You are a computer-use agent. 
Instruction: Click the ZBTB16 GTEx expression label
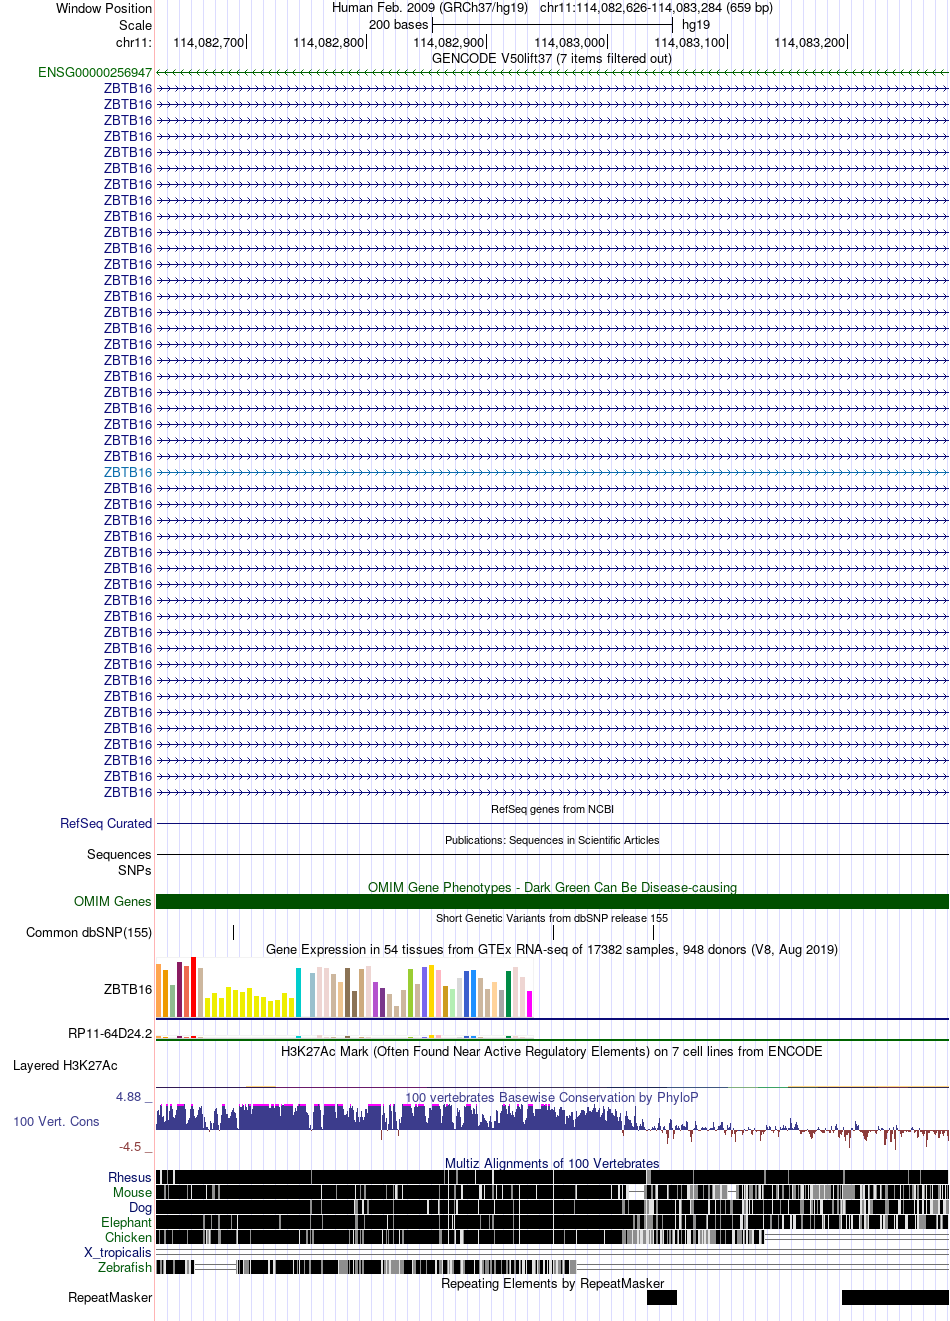[128, 989]
